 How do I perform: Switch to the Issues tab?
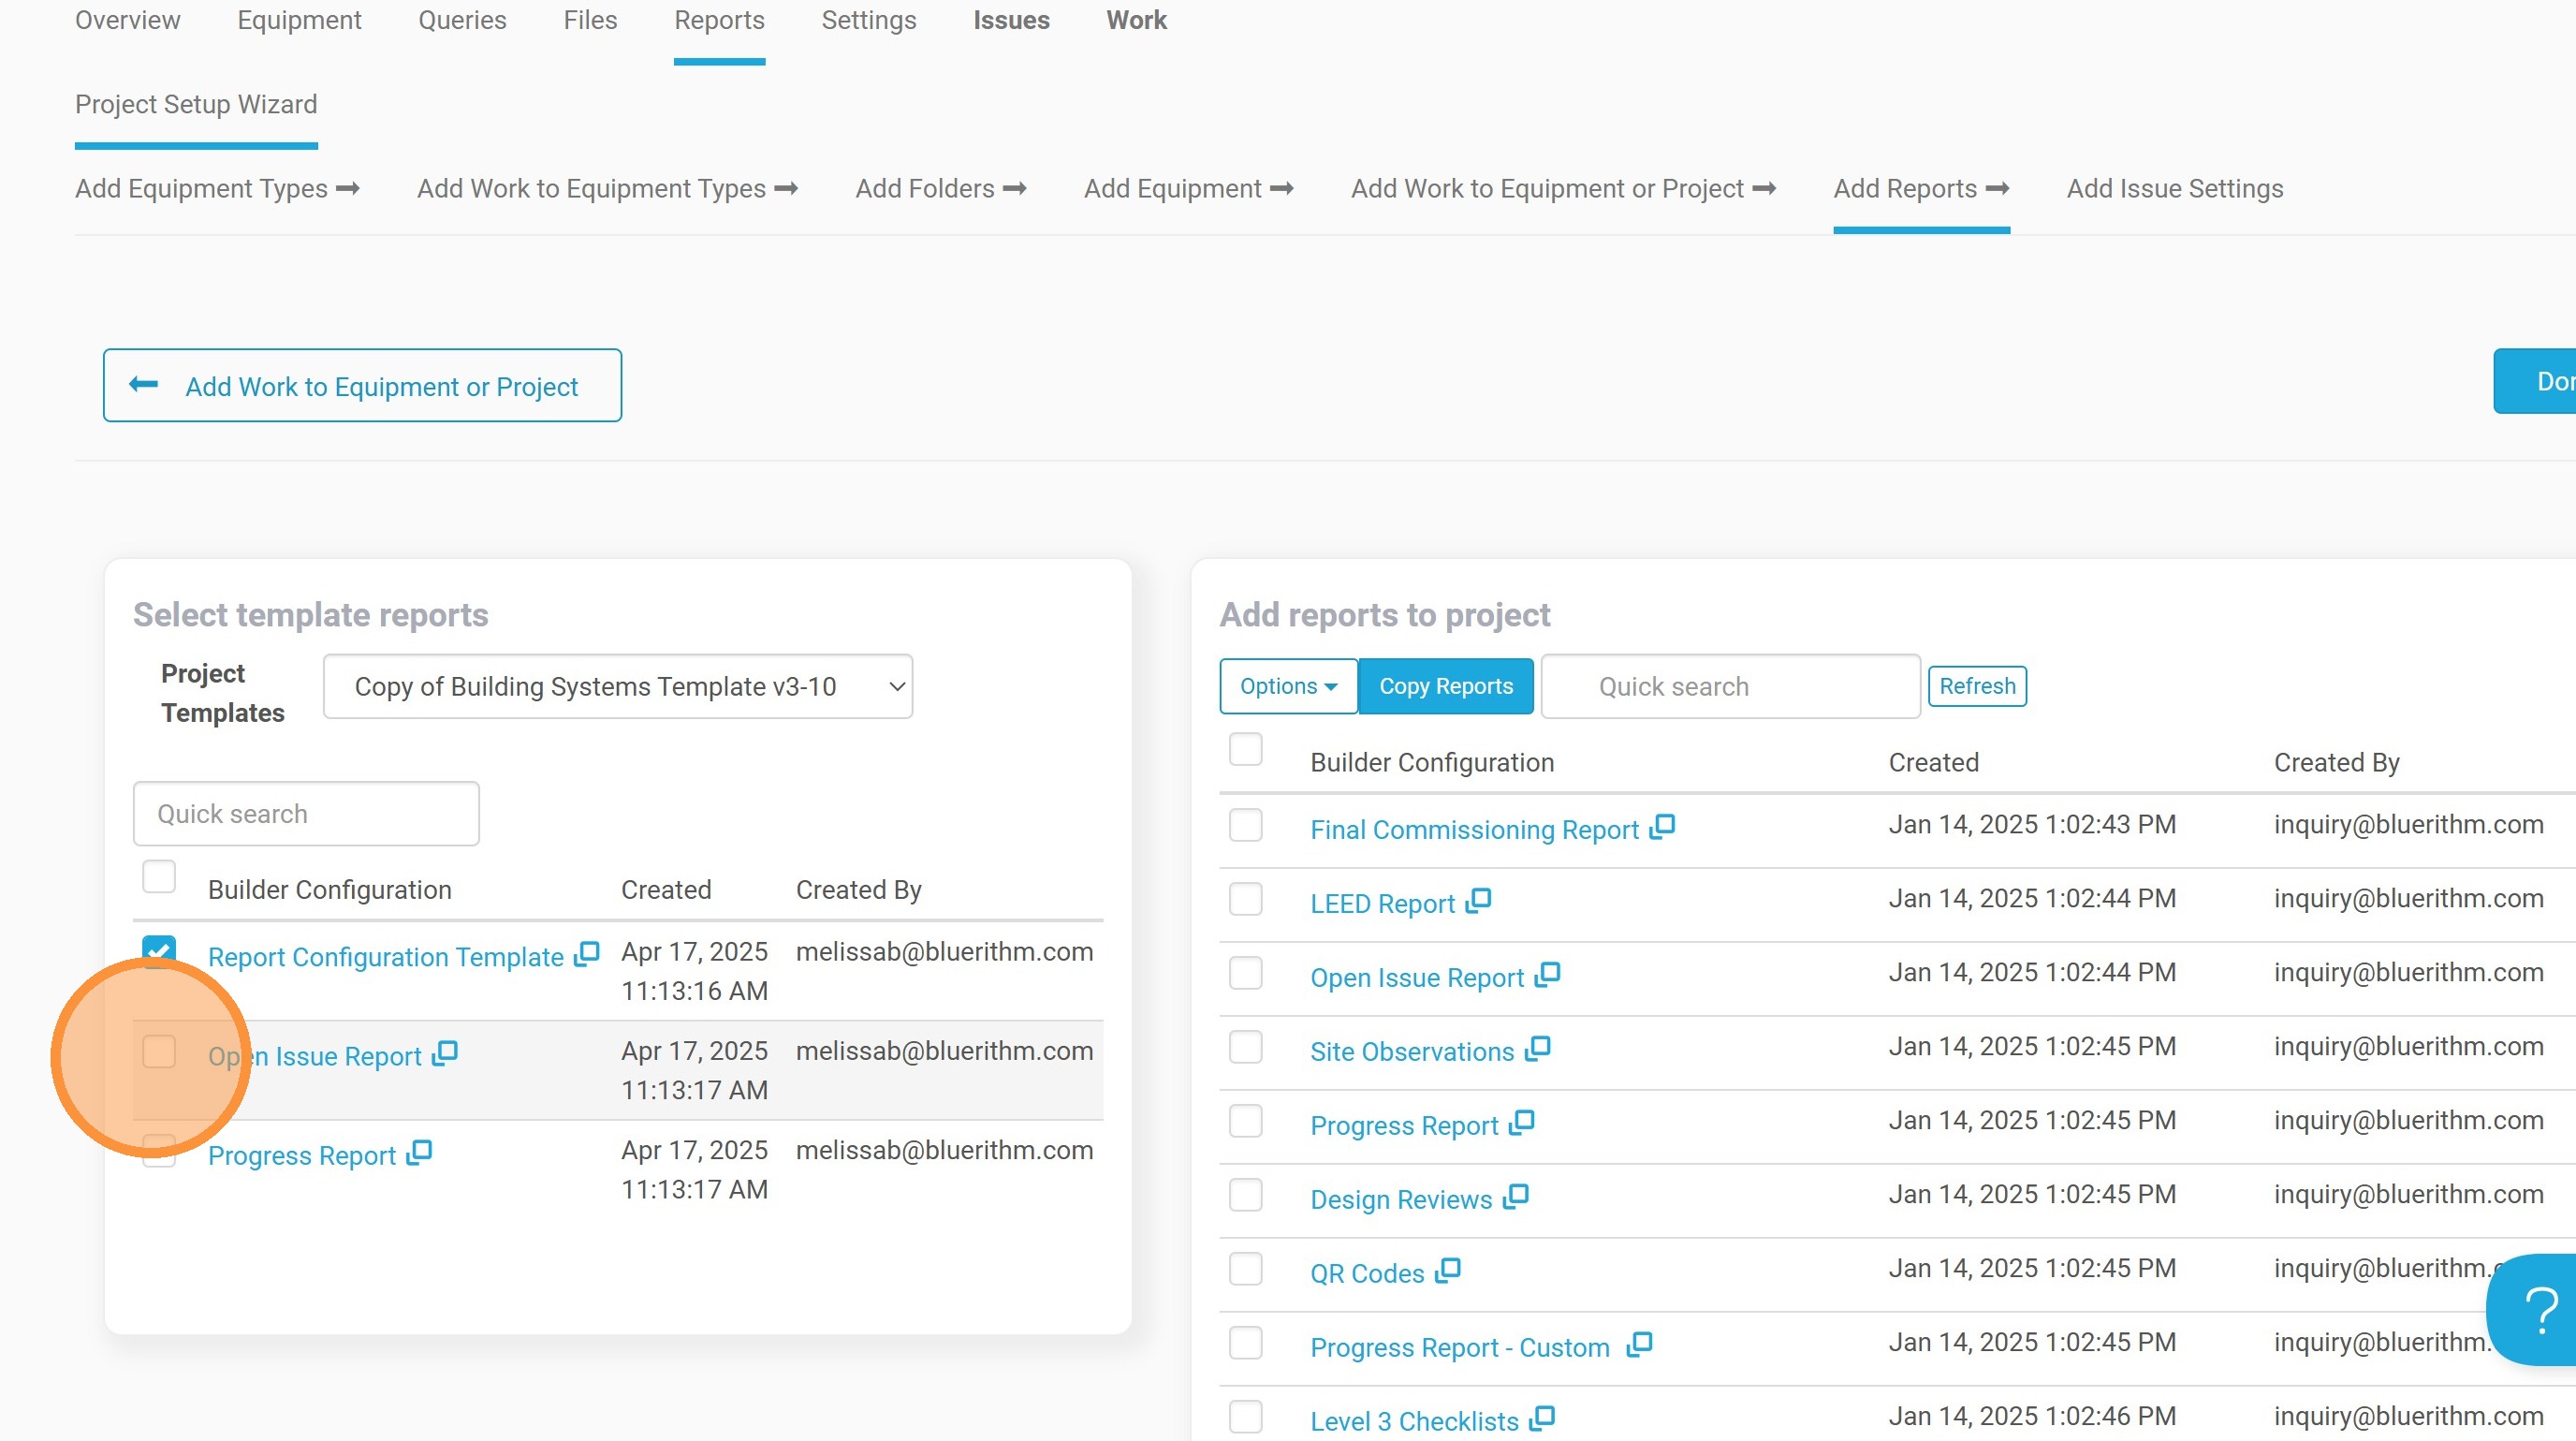point(1011,20)
